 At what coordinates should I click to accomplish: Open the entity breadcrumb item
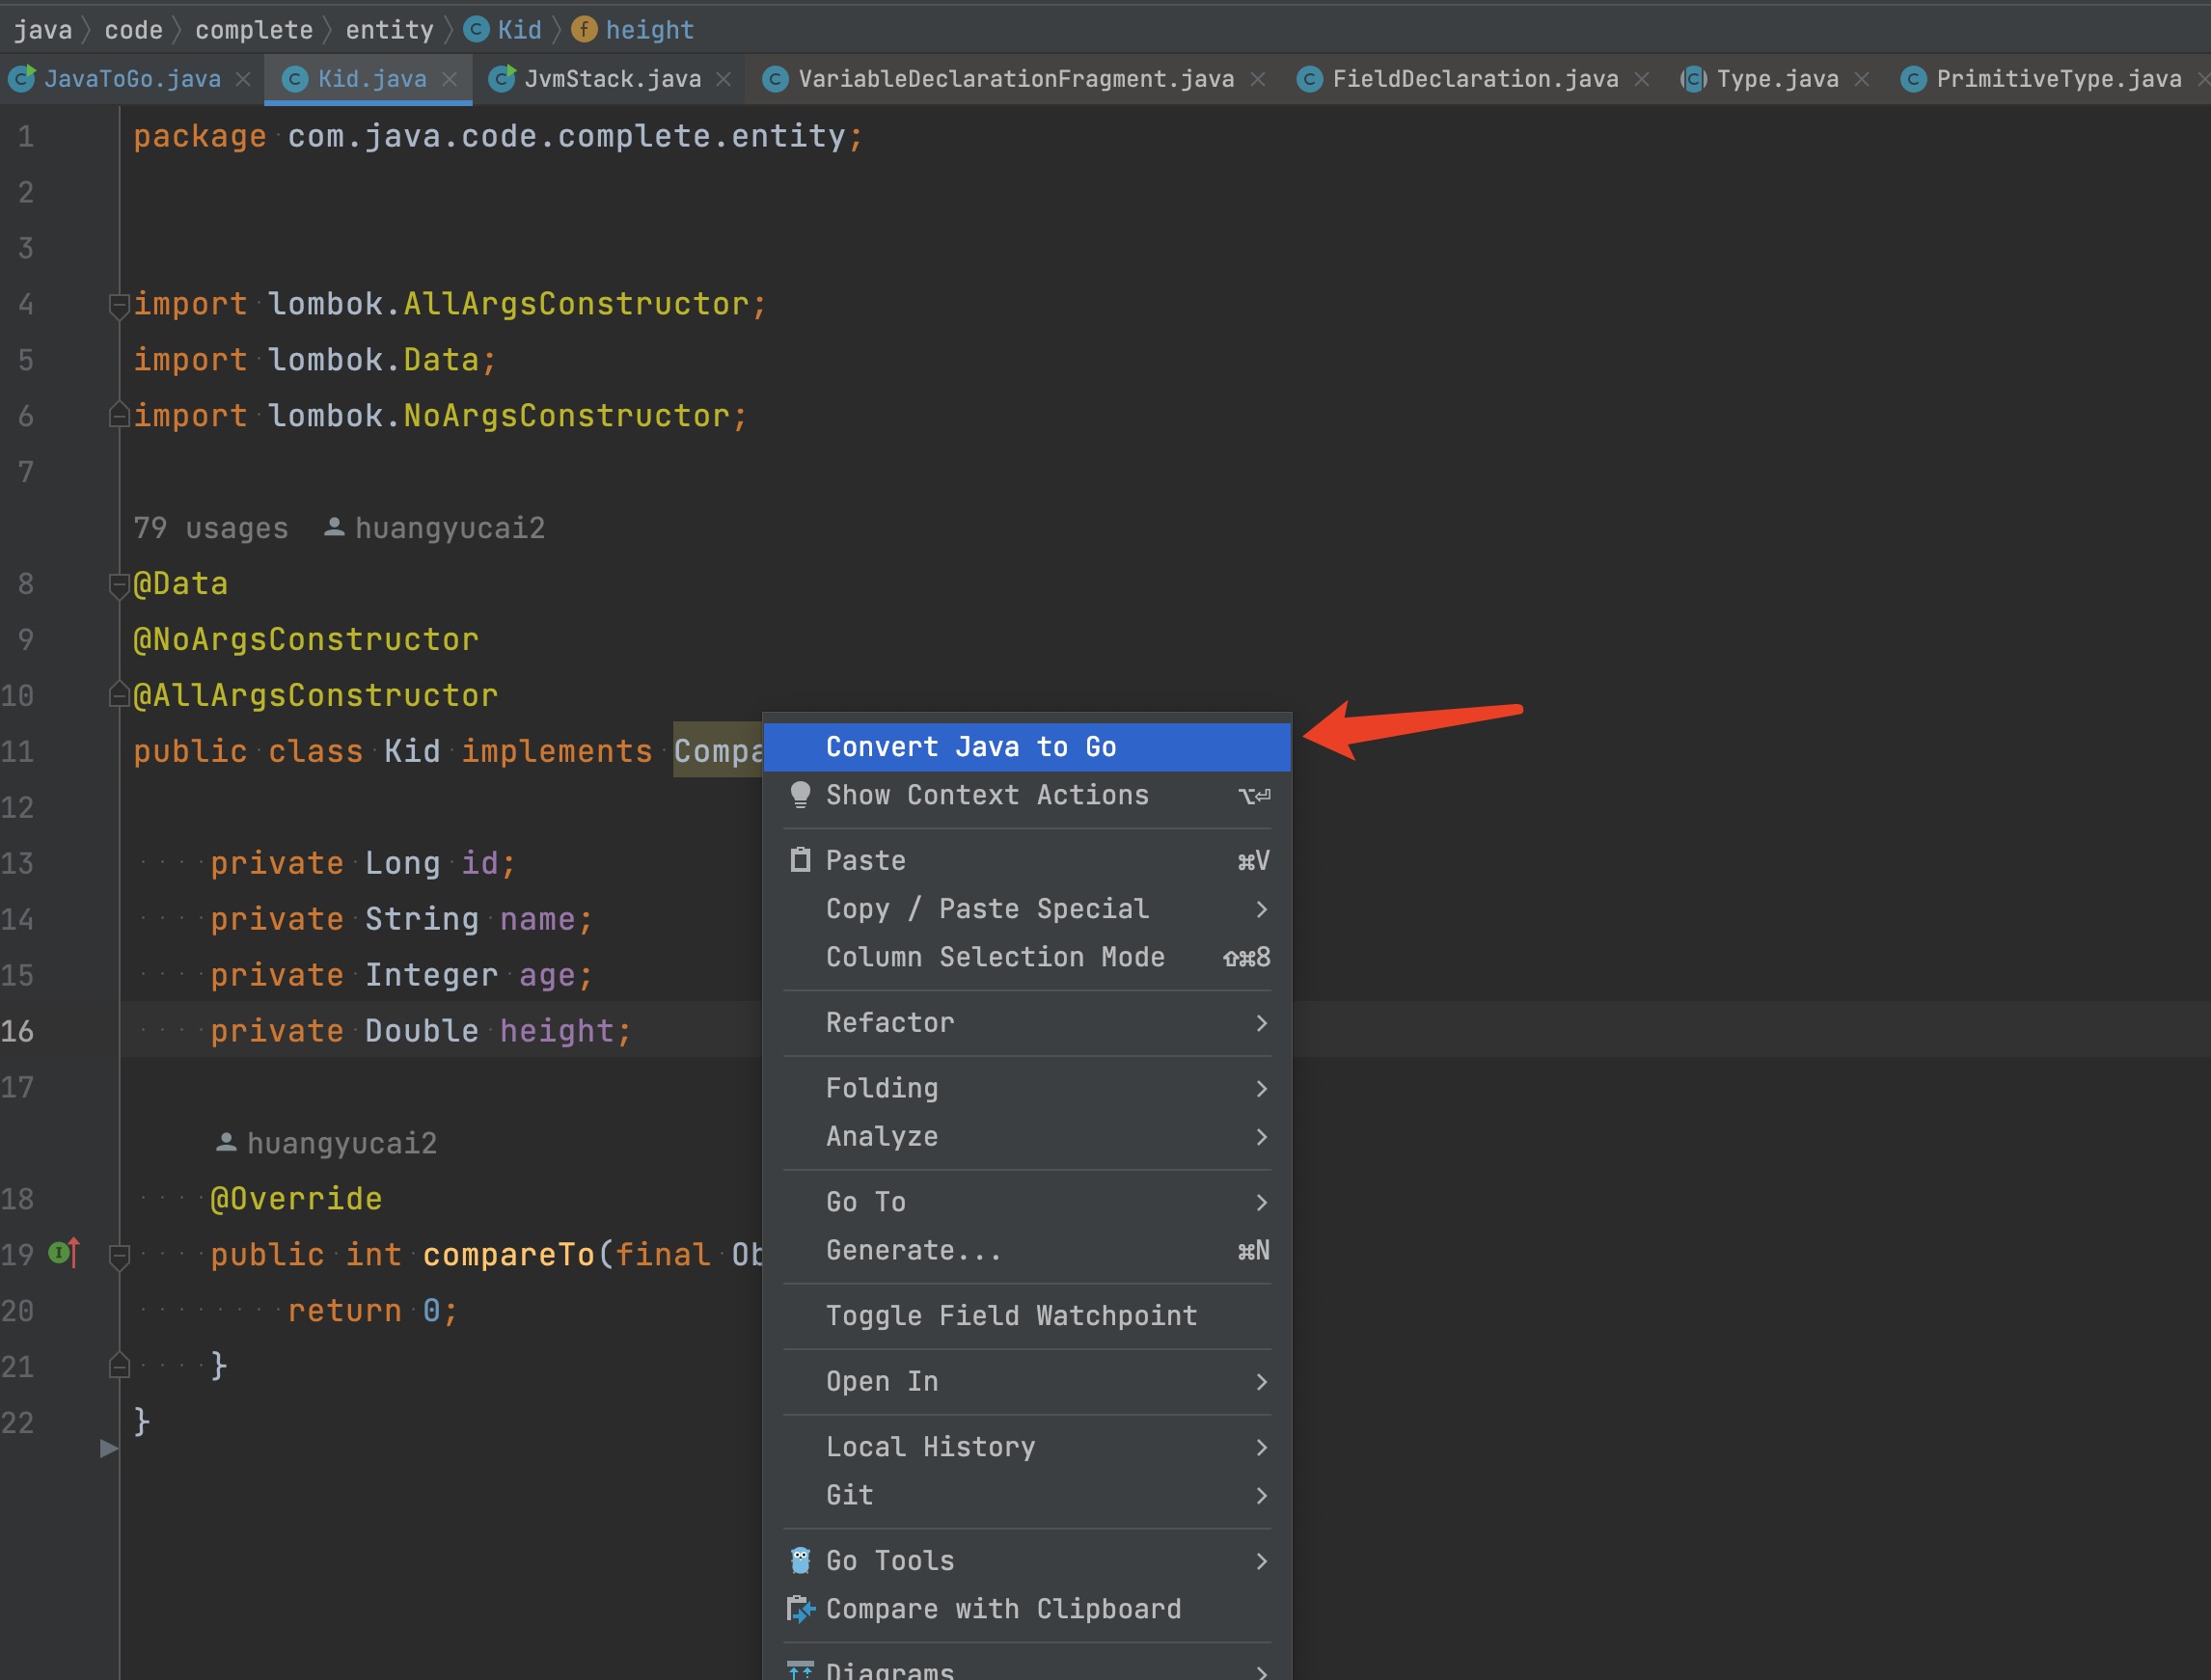point(389,29)
